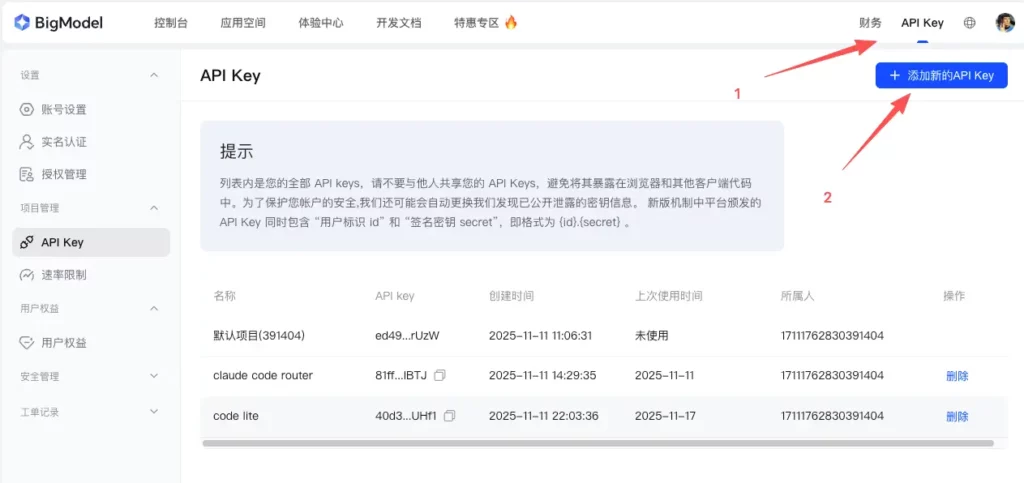Click the 添加新的API Key button
This screenshot has height=483, width=1024.
pyautogui.click(x=941, y=76)
